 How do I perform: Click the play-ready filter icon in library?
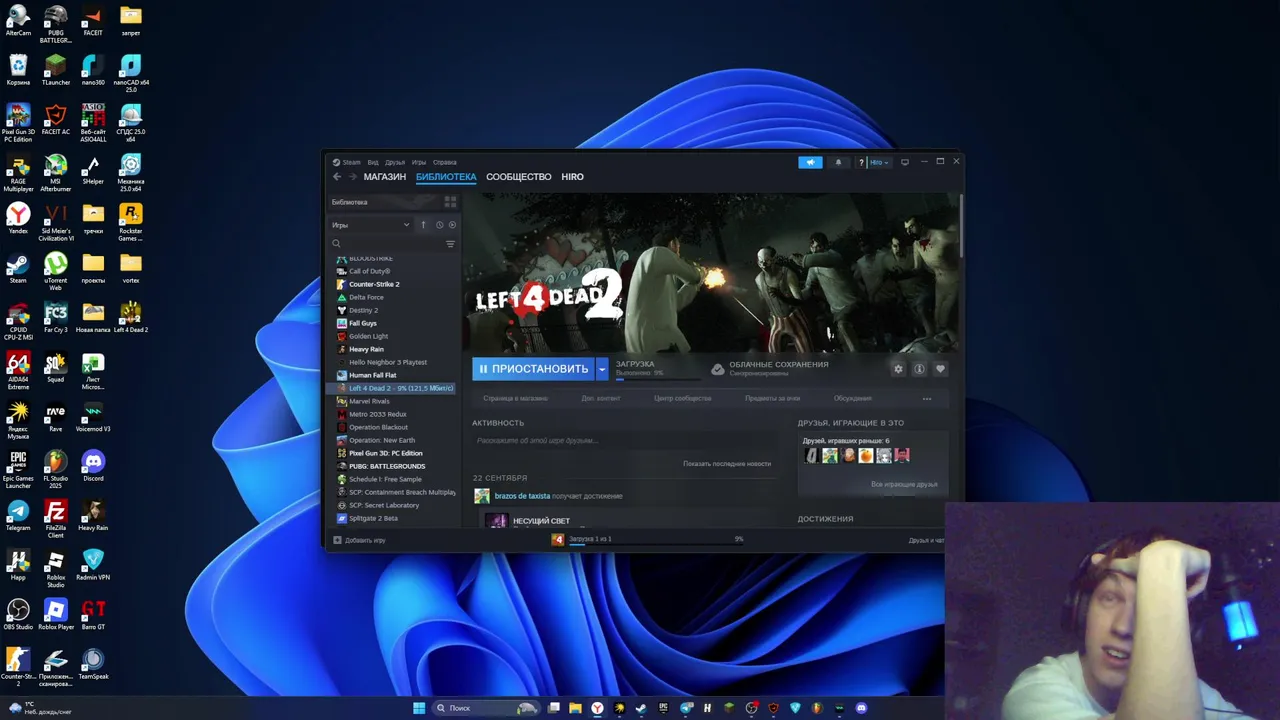pos(452,225)
